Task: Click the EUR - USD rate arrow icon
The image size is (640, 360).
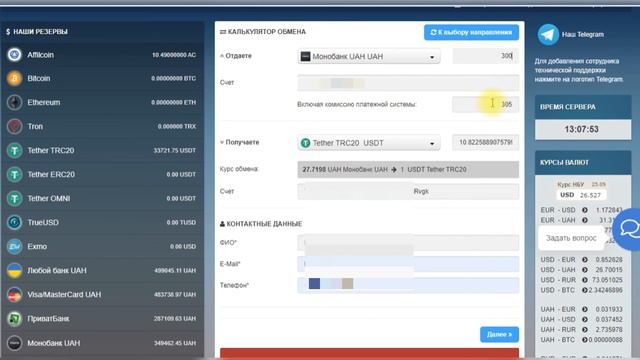Action: coord(584,210)
